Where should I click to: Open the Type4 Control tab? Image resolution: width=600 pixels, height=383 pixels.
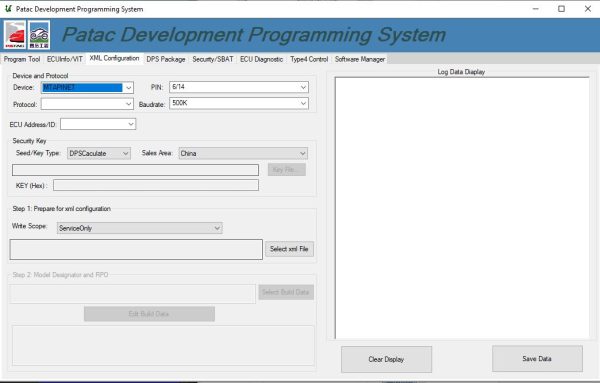click(309, 59)
